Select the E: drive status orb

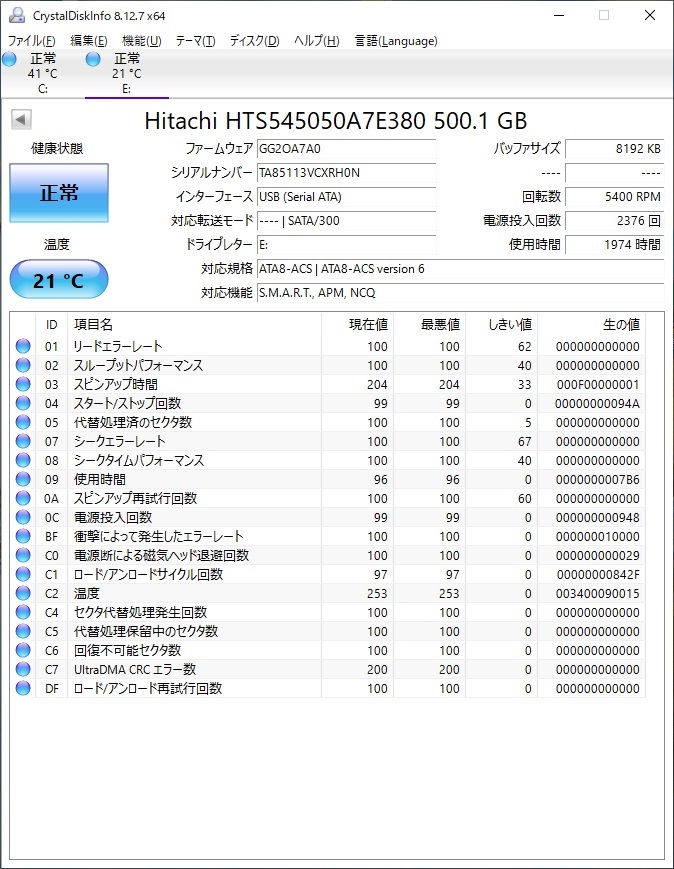(x=93, y=59)
